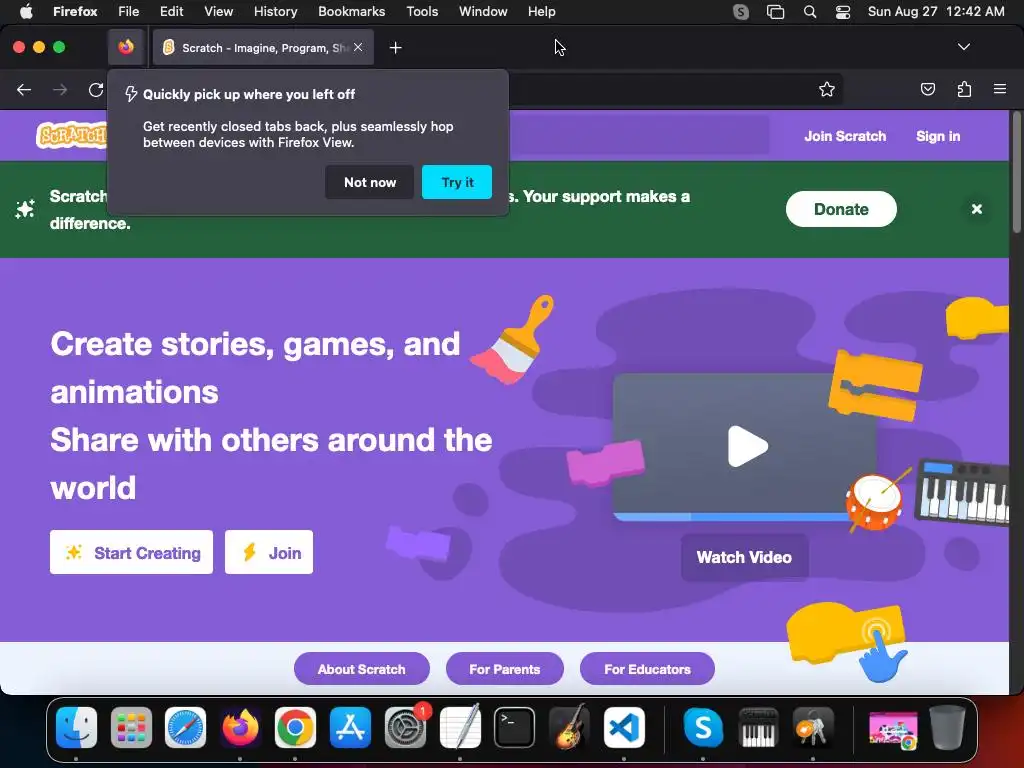Open the piano keyboard app in dock
Viewport: 1024px width, 768px height.
pyautogui.click(x=758, y=727)
